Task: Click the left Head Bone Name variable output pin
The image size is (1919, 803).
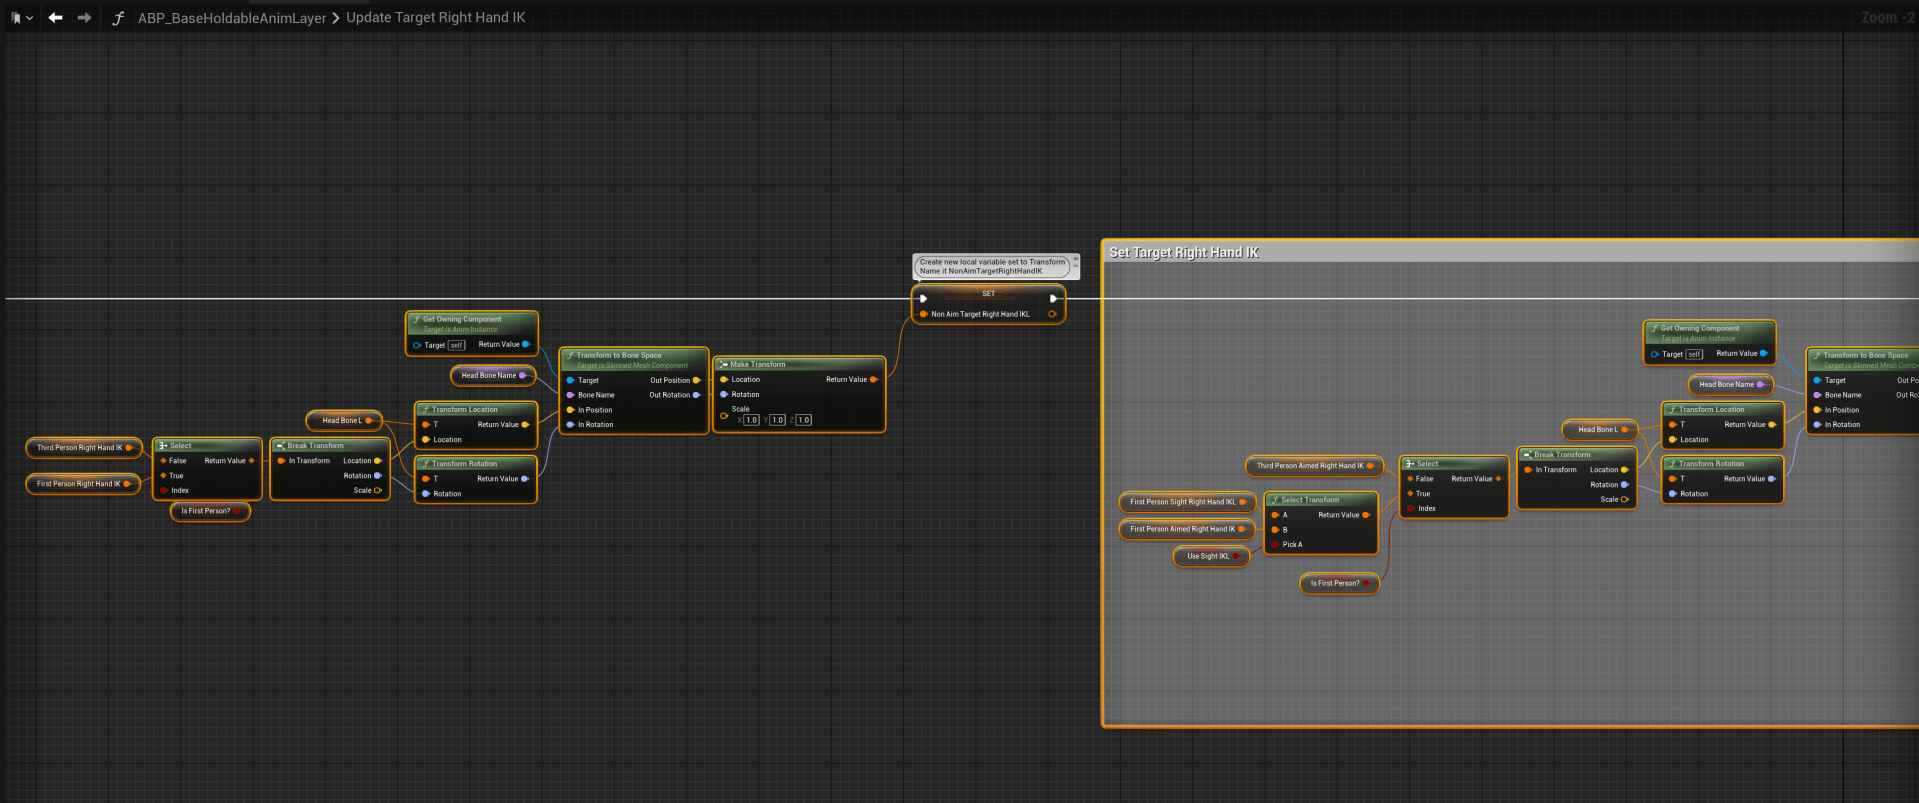Action: pos(522,376)
